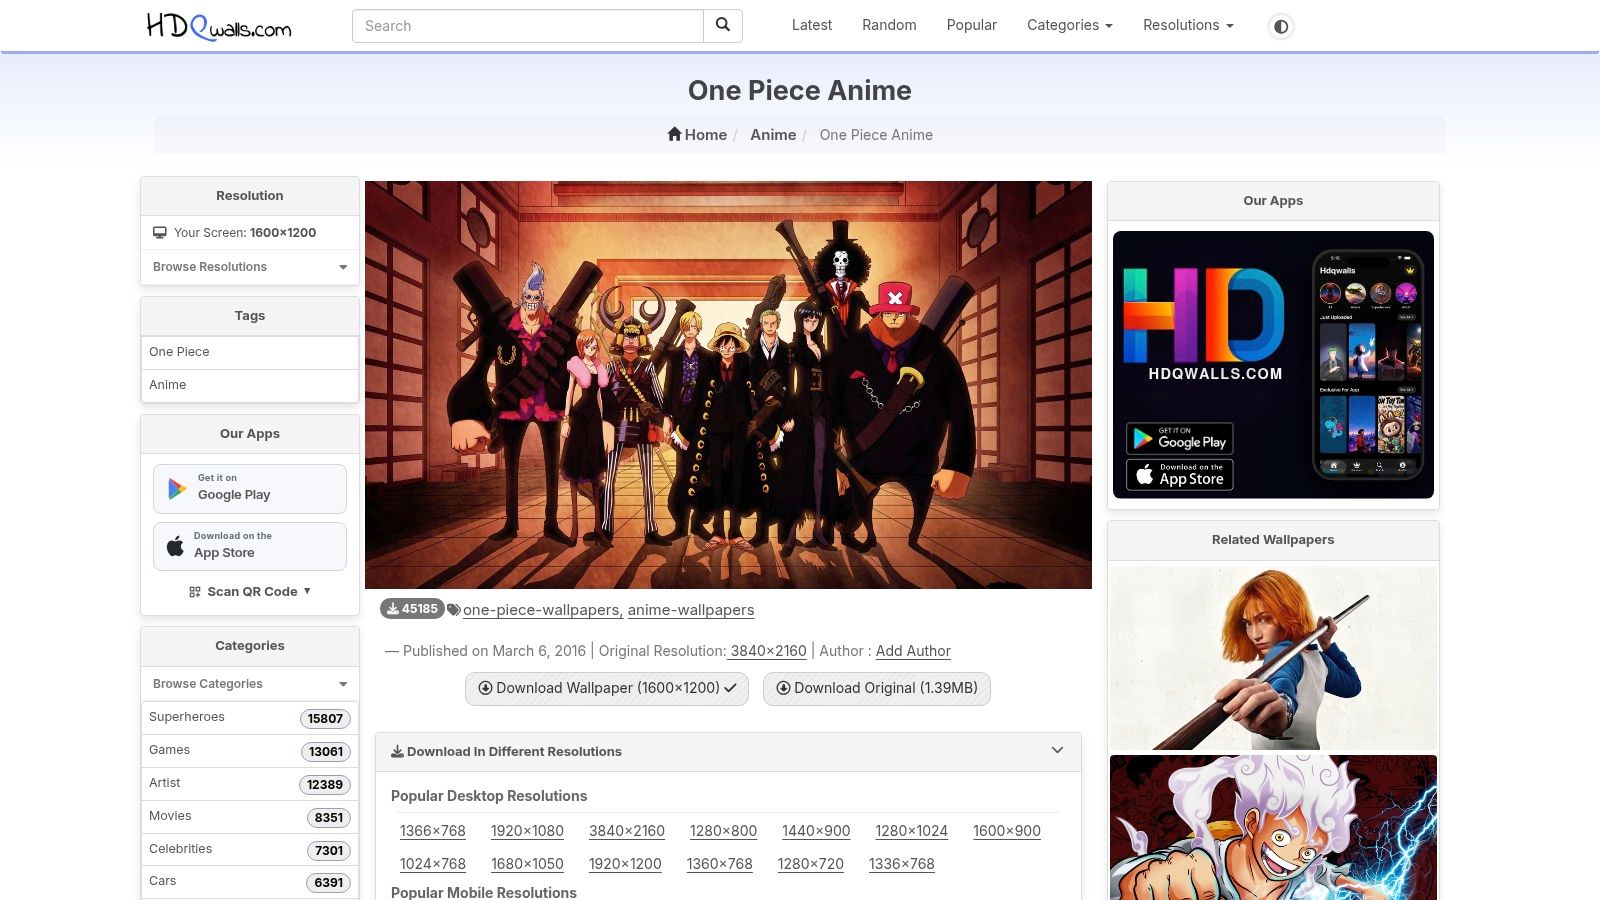Open the Movies category
Screen dimensions: 1600x900
point(250,817)
